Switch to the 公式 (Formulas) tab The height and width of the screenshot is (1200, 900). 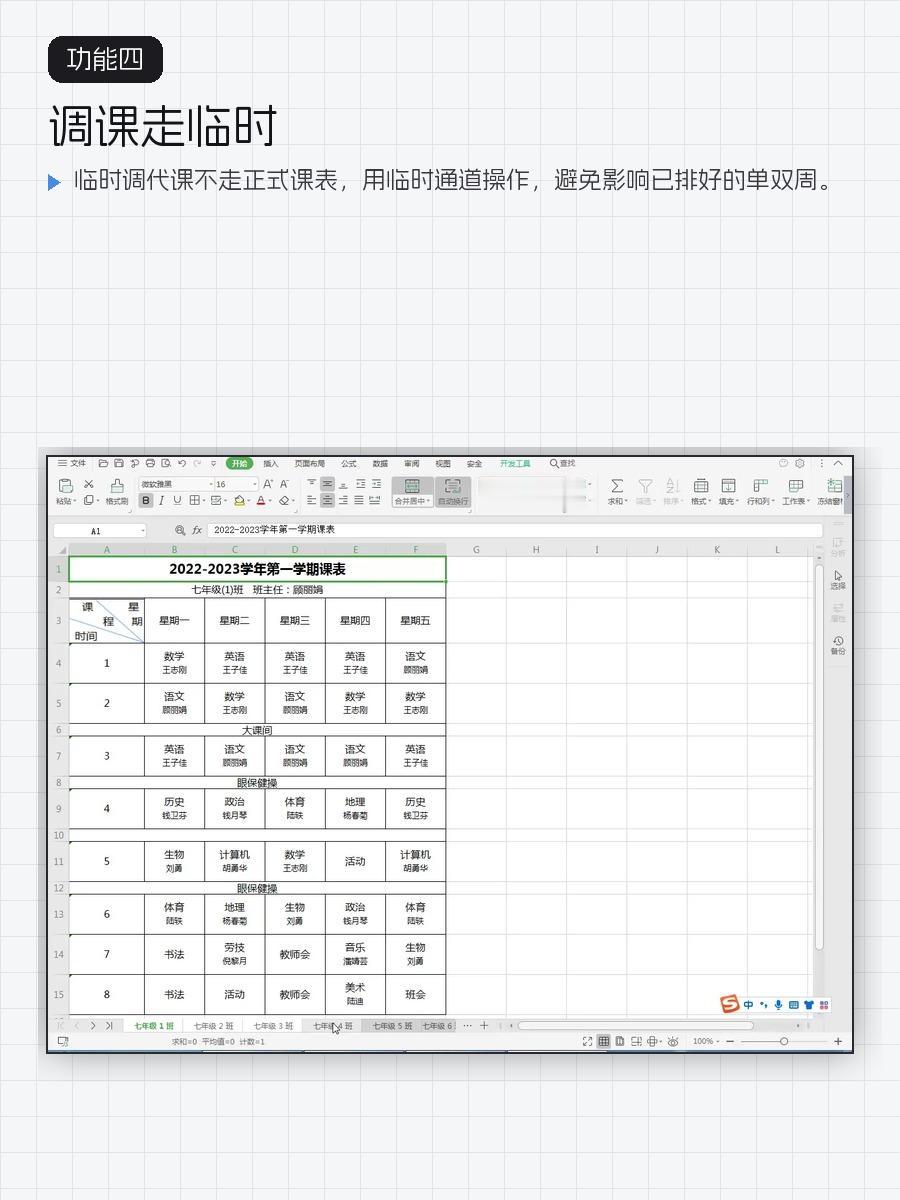tap(349, 463)
